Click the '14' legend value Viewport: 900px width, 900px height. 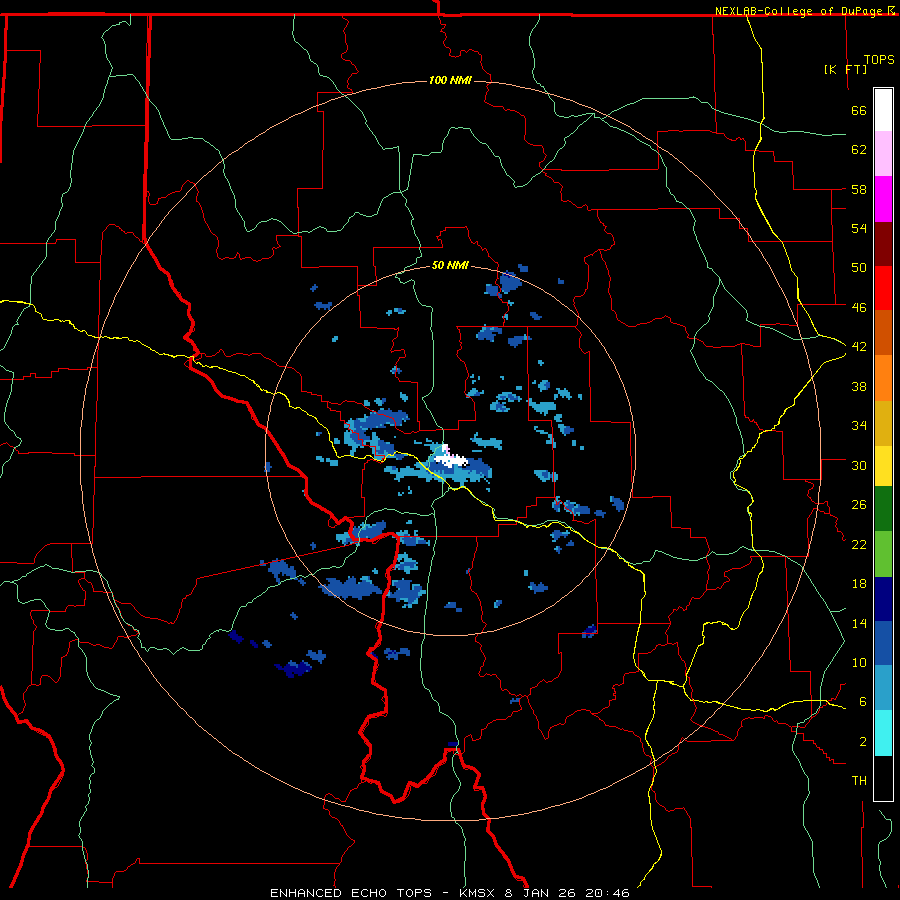tap(859, 623)
